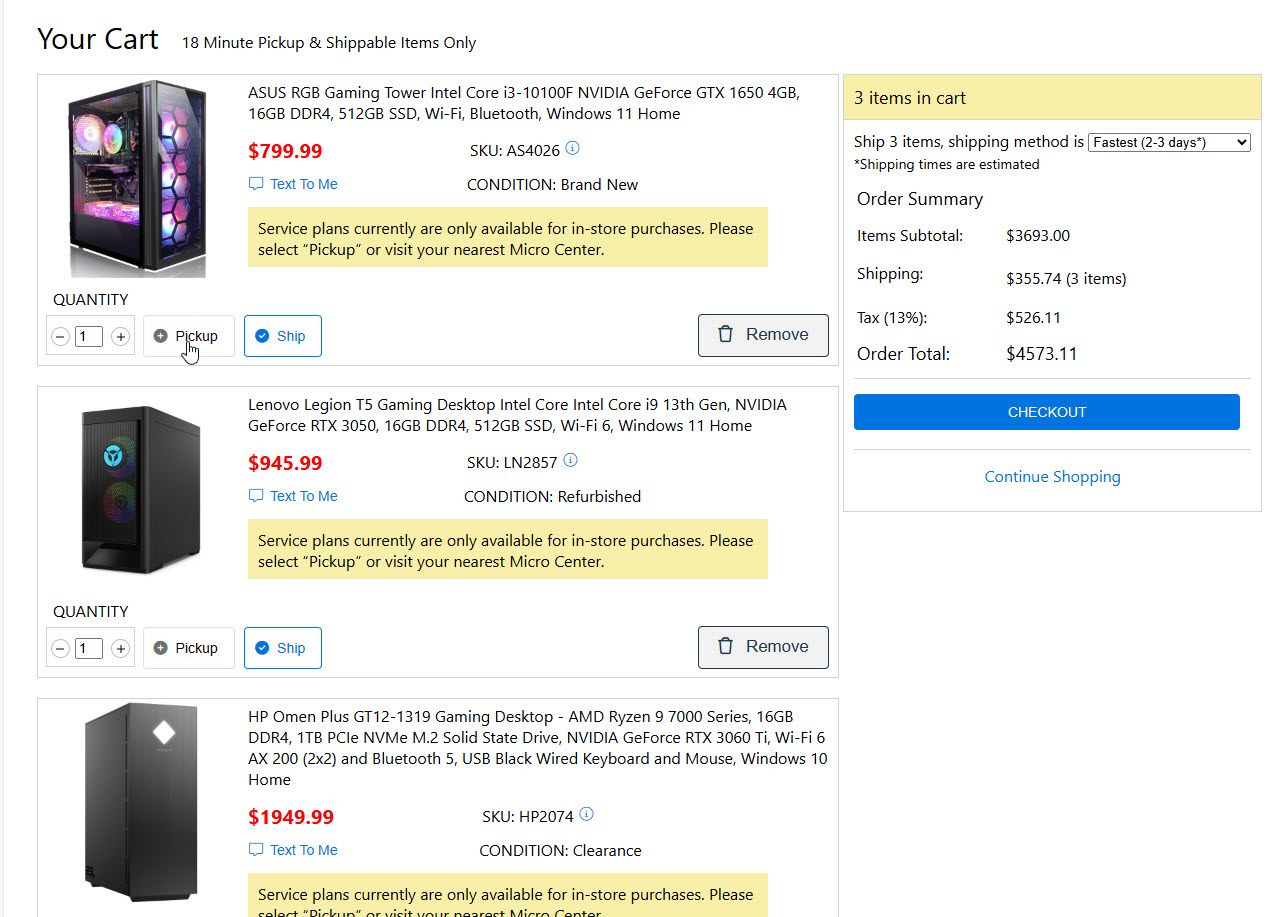
Task: Decrease quantity of ASUS gaming tower
Action: (60, 337)
